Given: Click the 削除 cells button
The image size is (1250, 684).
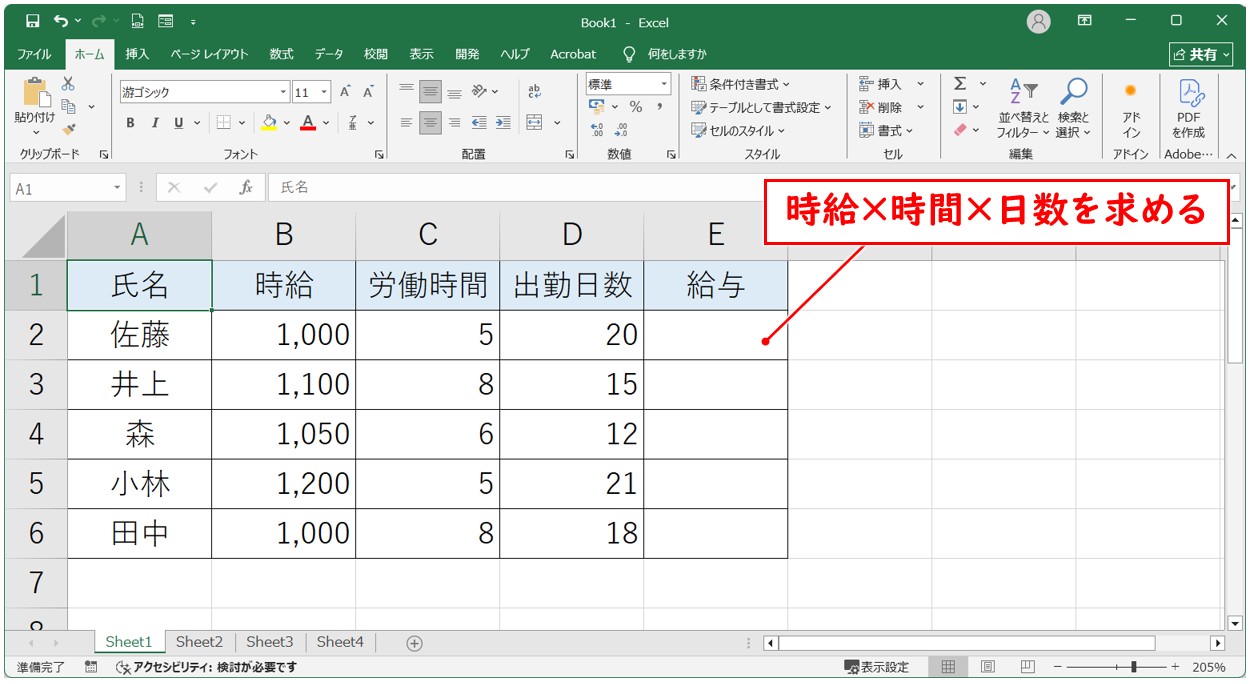Looking at the screenshot, I should 890,107.
